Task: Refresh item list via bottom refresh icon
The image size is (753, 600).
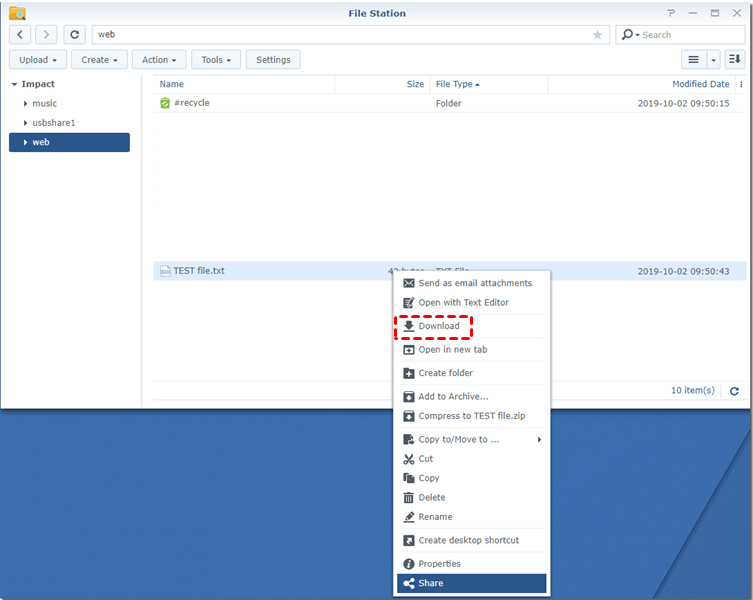Action: point(734,391)
